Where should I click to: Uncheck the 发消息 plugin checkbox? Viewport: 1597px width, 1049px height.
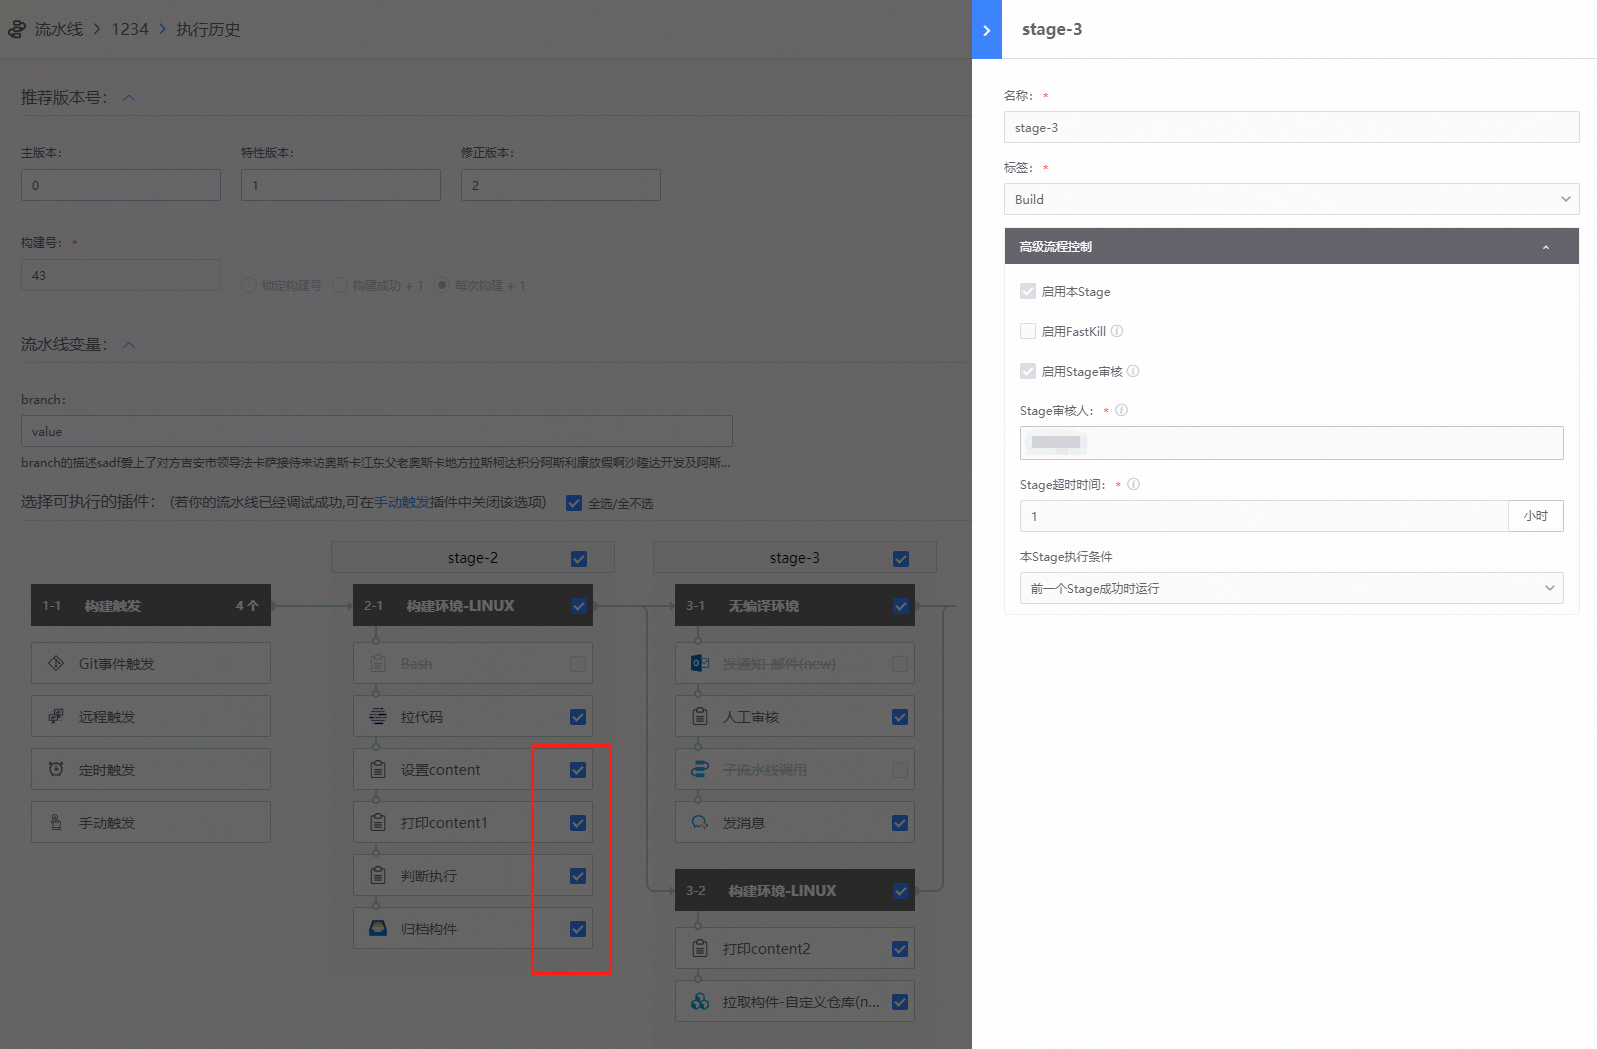click(x=900, y=823)
